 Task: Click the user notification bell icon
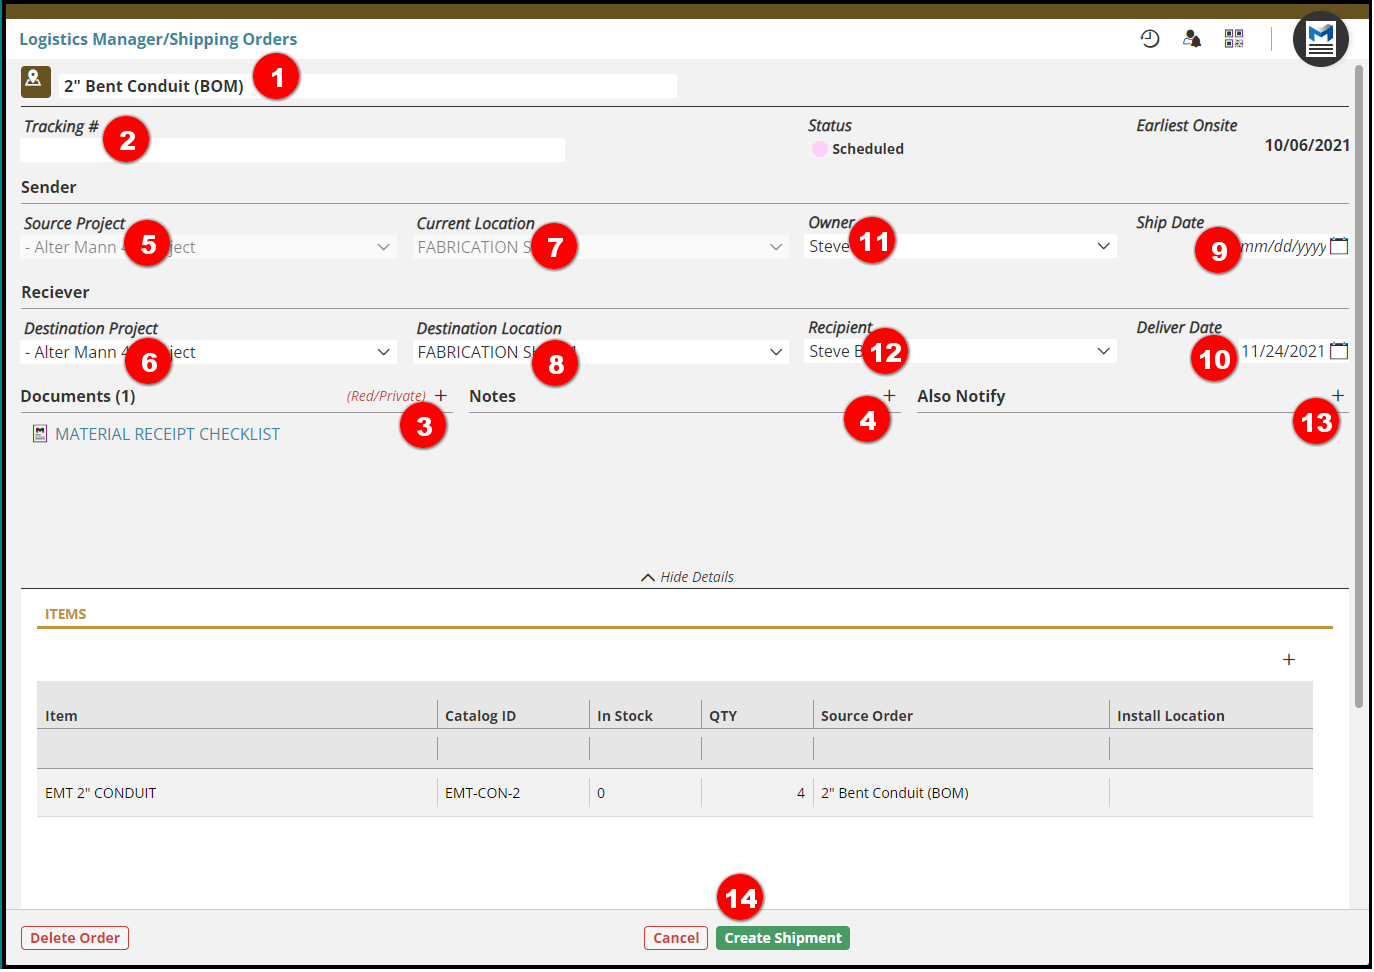(x=1192, y=39)
